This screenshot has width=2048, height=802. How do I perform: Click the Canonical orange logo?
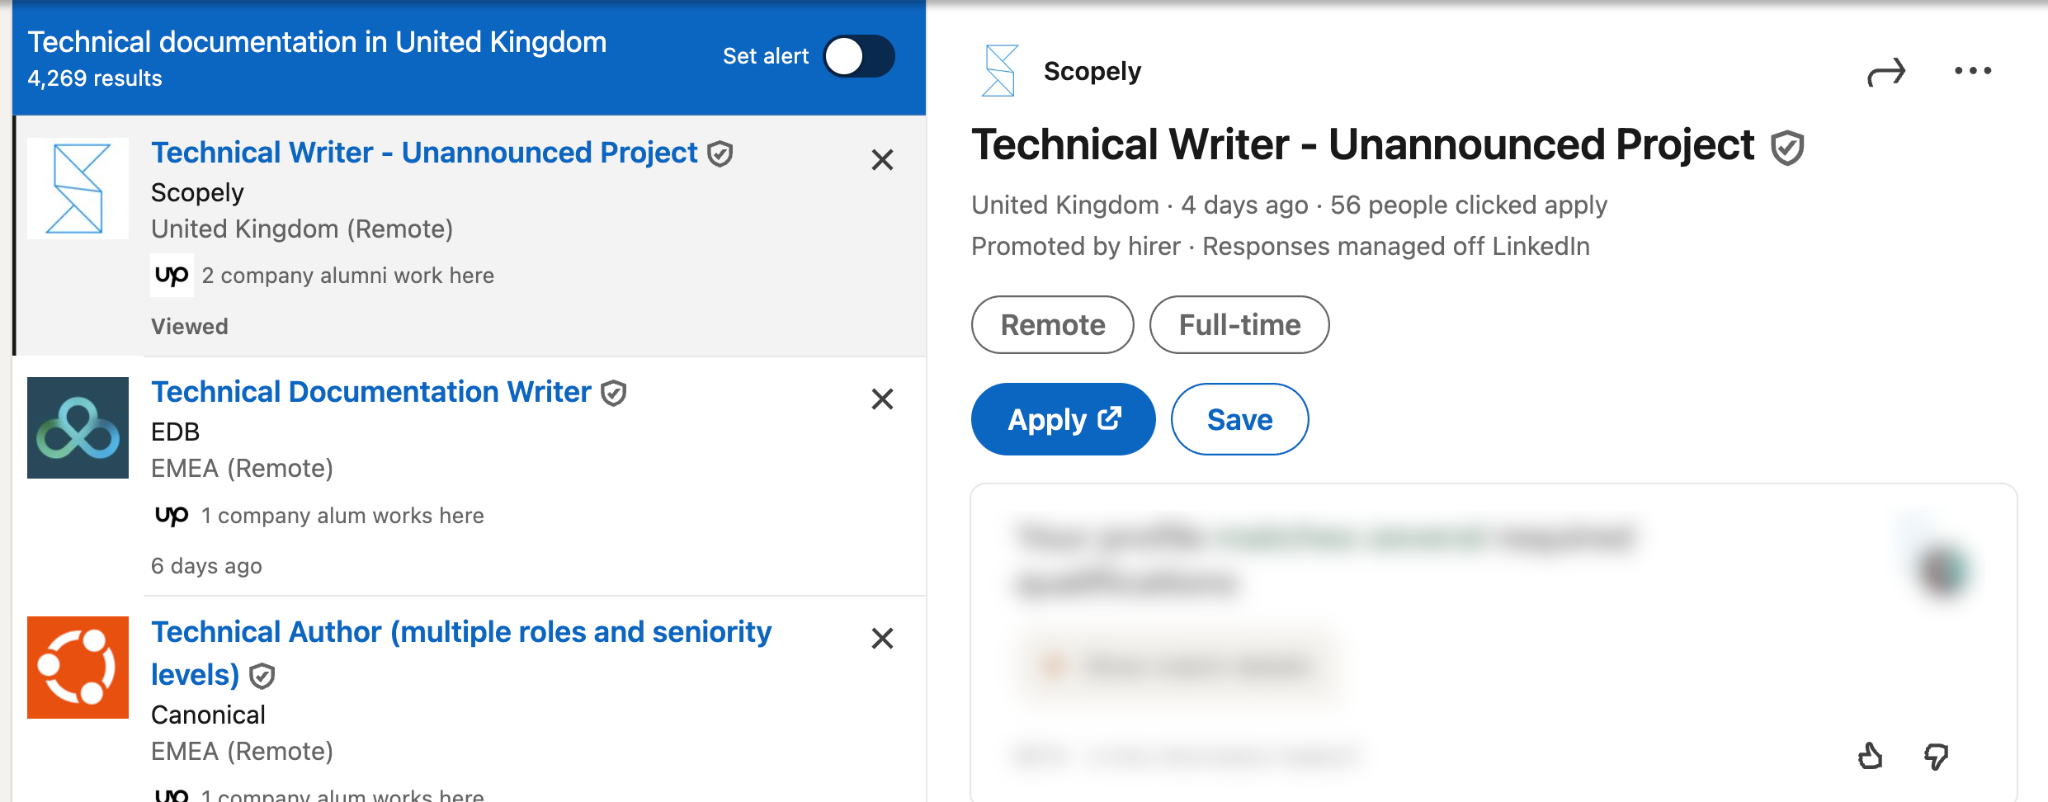(78, 667)
